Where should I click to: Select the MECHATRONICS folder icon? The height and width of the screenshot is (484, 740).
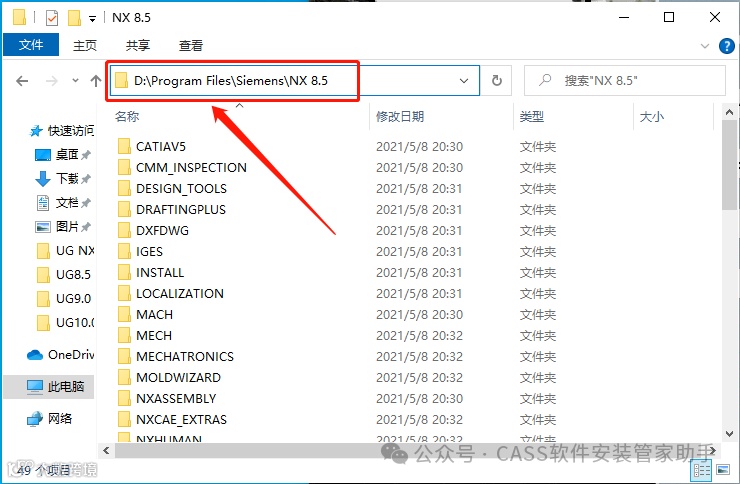click(x=124, y=356)
